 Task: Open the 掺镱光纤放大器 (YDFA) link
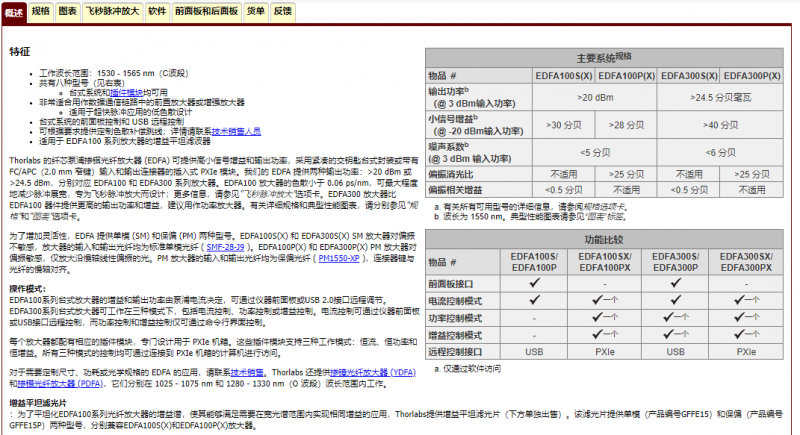tap(373, 372)
